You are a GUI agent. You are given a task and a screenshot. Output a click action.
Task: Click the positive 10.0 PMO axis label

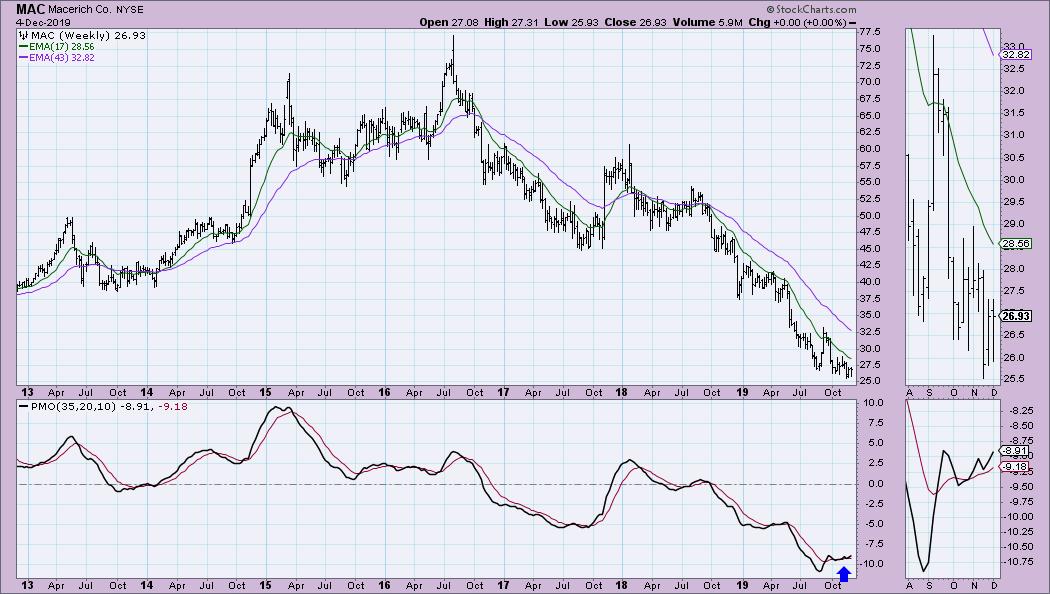click(x=873, y=402)
